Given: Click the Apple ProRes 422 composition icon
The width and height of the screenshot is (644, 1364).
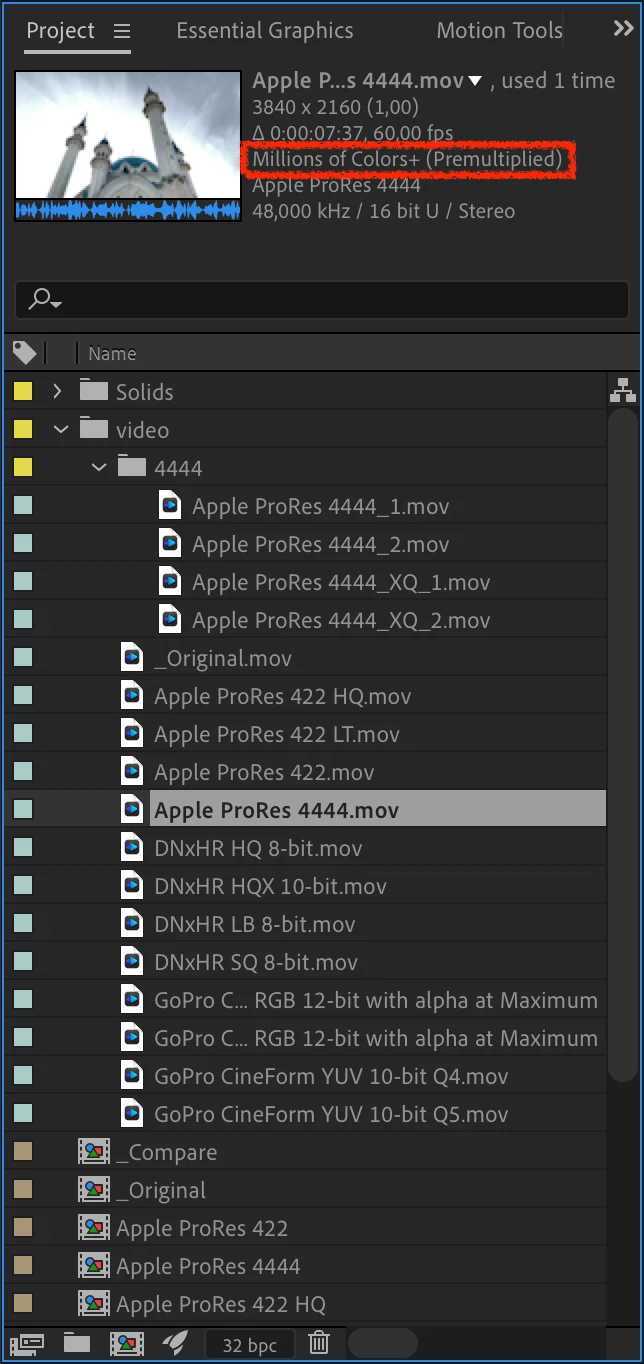Looking at the screenshot, I should [94, 1228].
